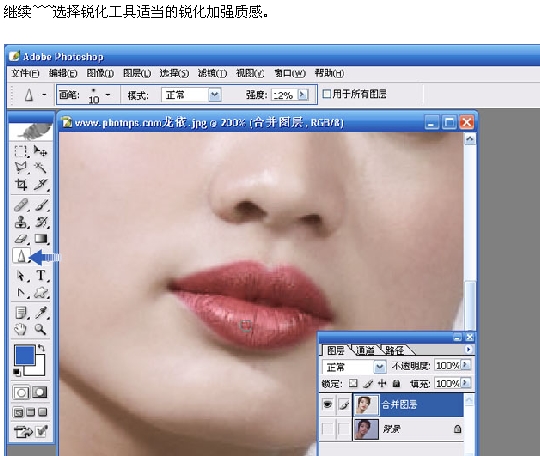The width and height of the screenshot is (540, 456).
Task: Reset to default black and white colors
Action: coord(17,372)
